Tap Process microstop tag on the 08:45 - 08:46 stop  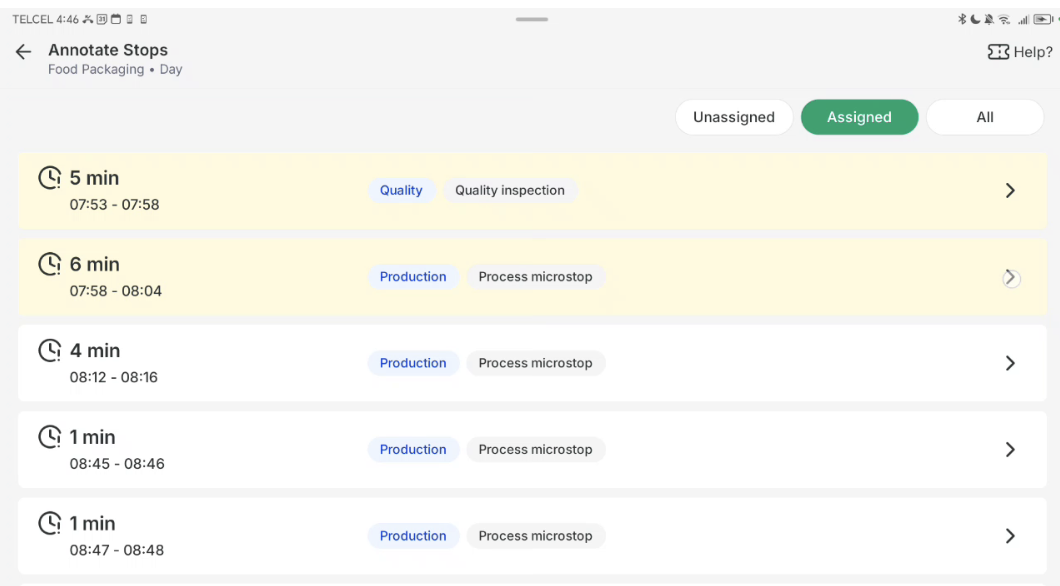[x=535, y=449]
